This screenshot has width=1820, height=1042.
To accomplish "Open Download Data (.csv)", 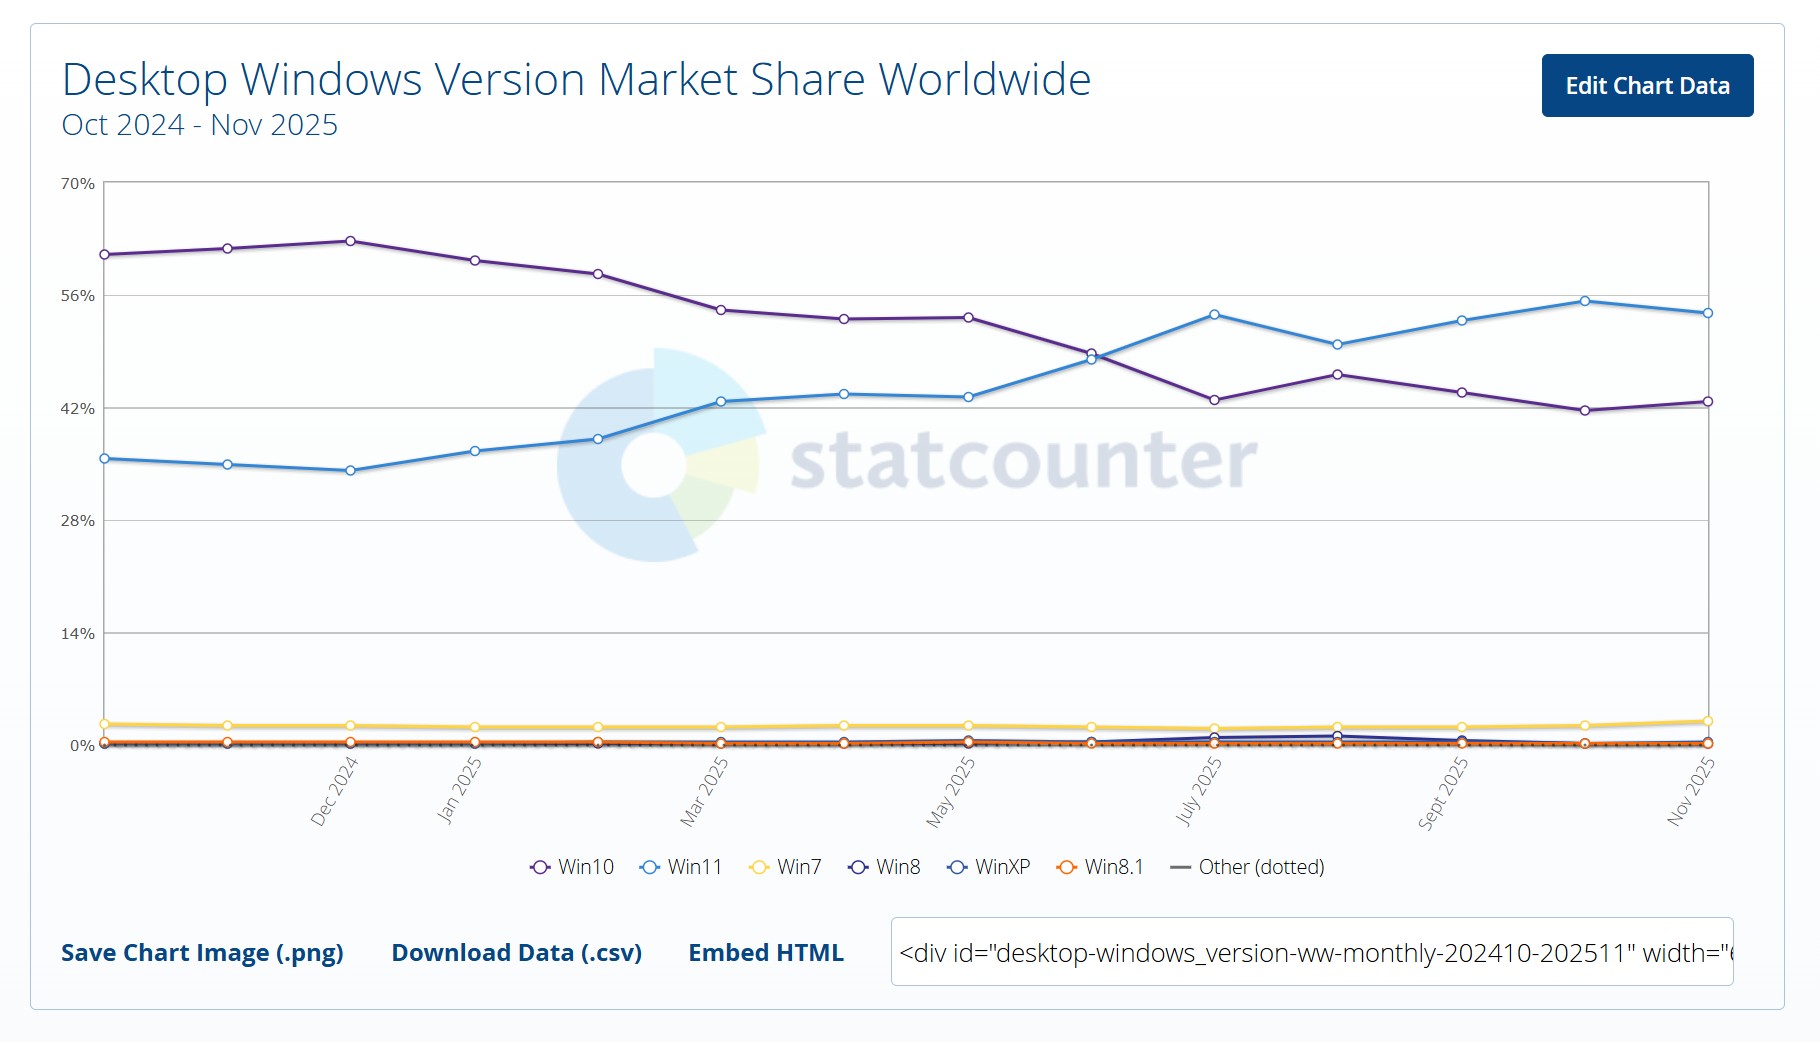I will [x=517, y=952].
